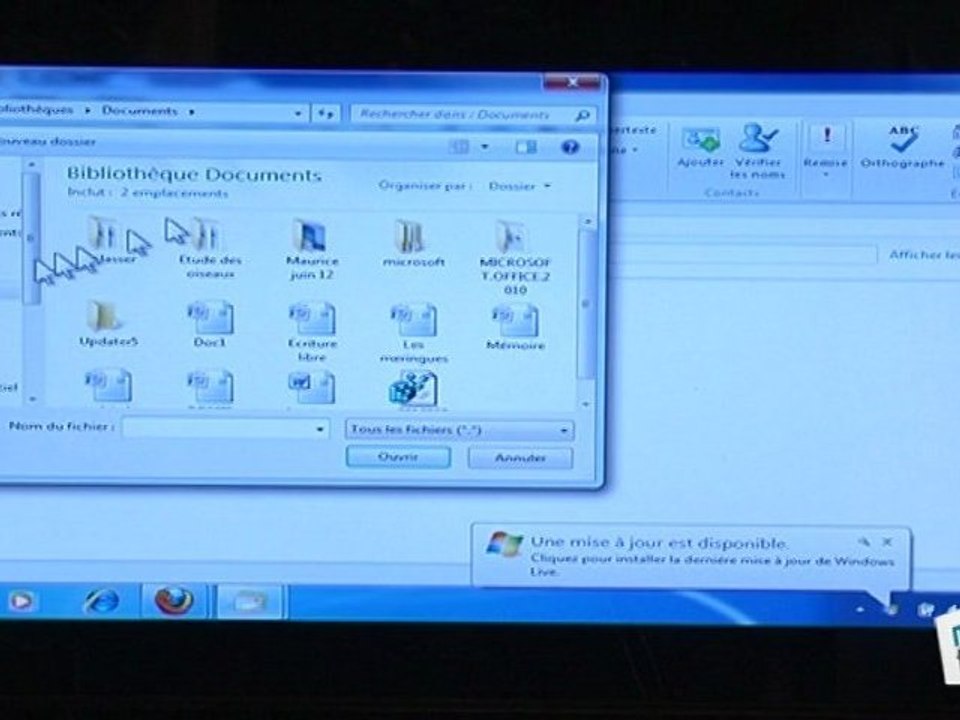
Task: Open Internet Explorer from the taskbar
Action: 102,601
